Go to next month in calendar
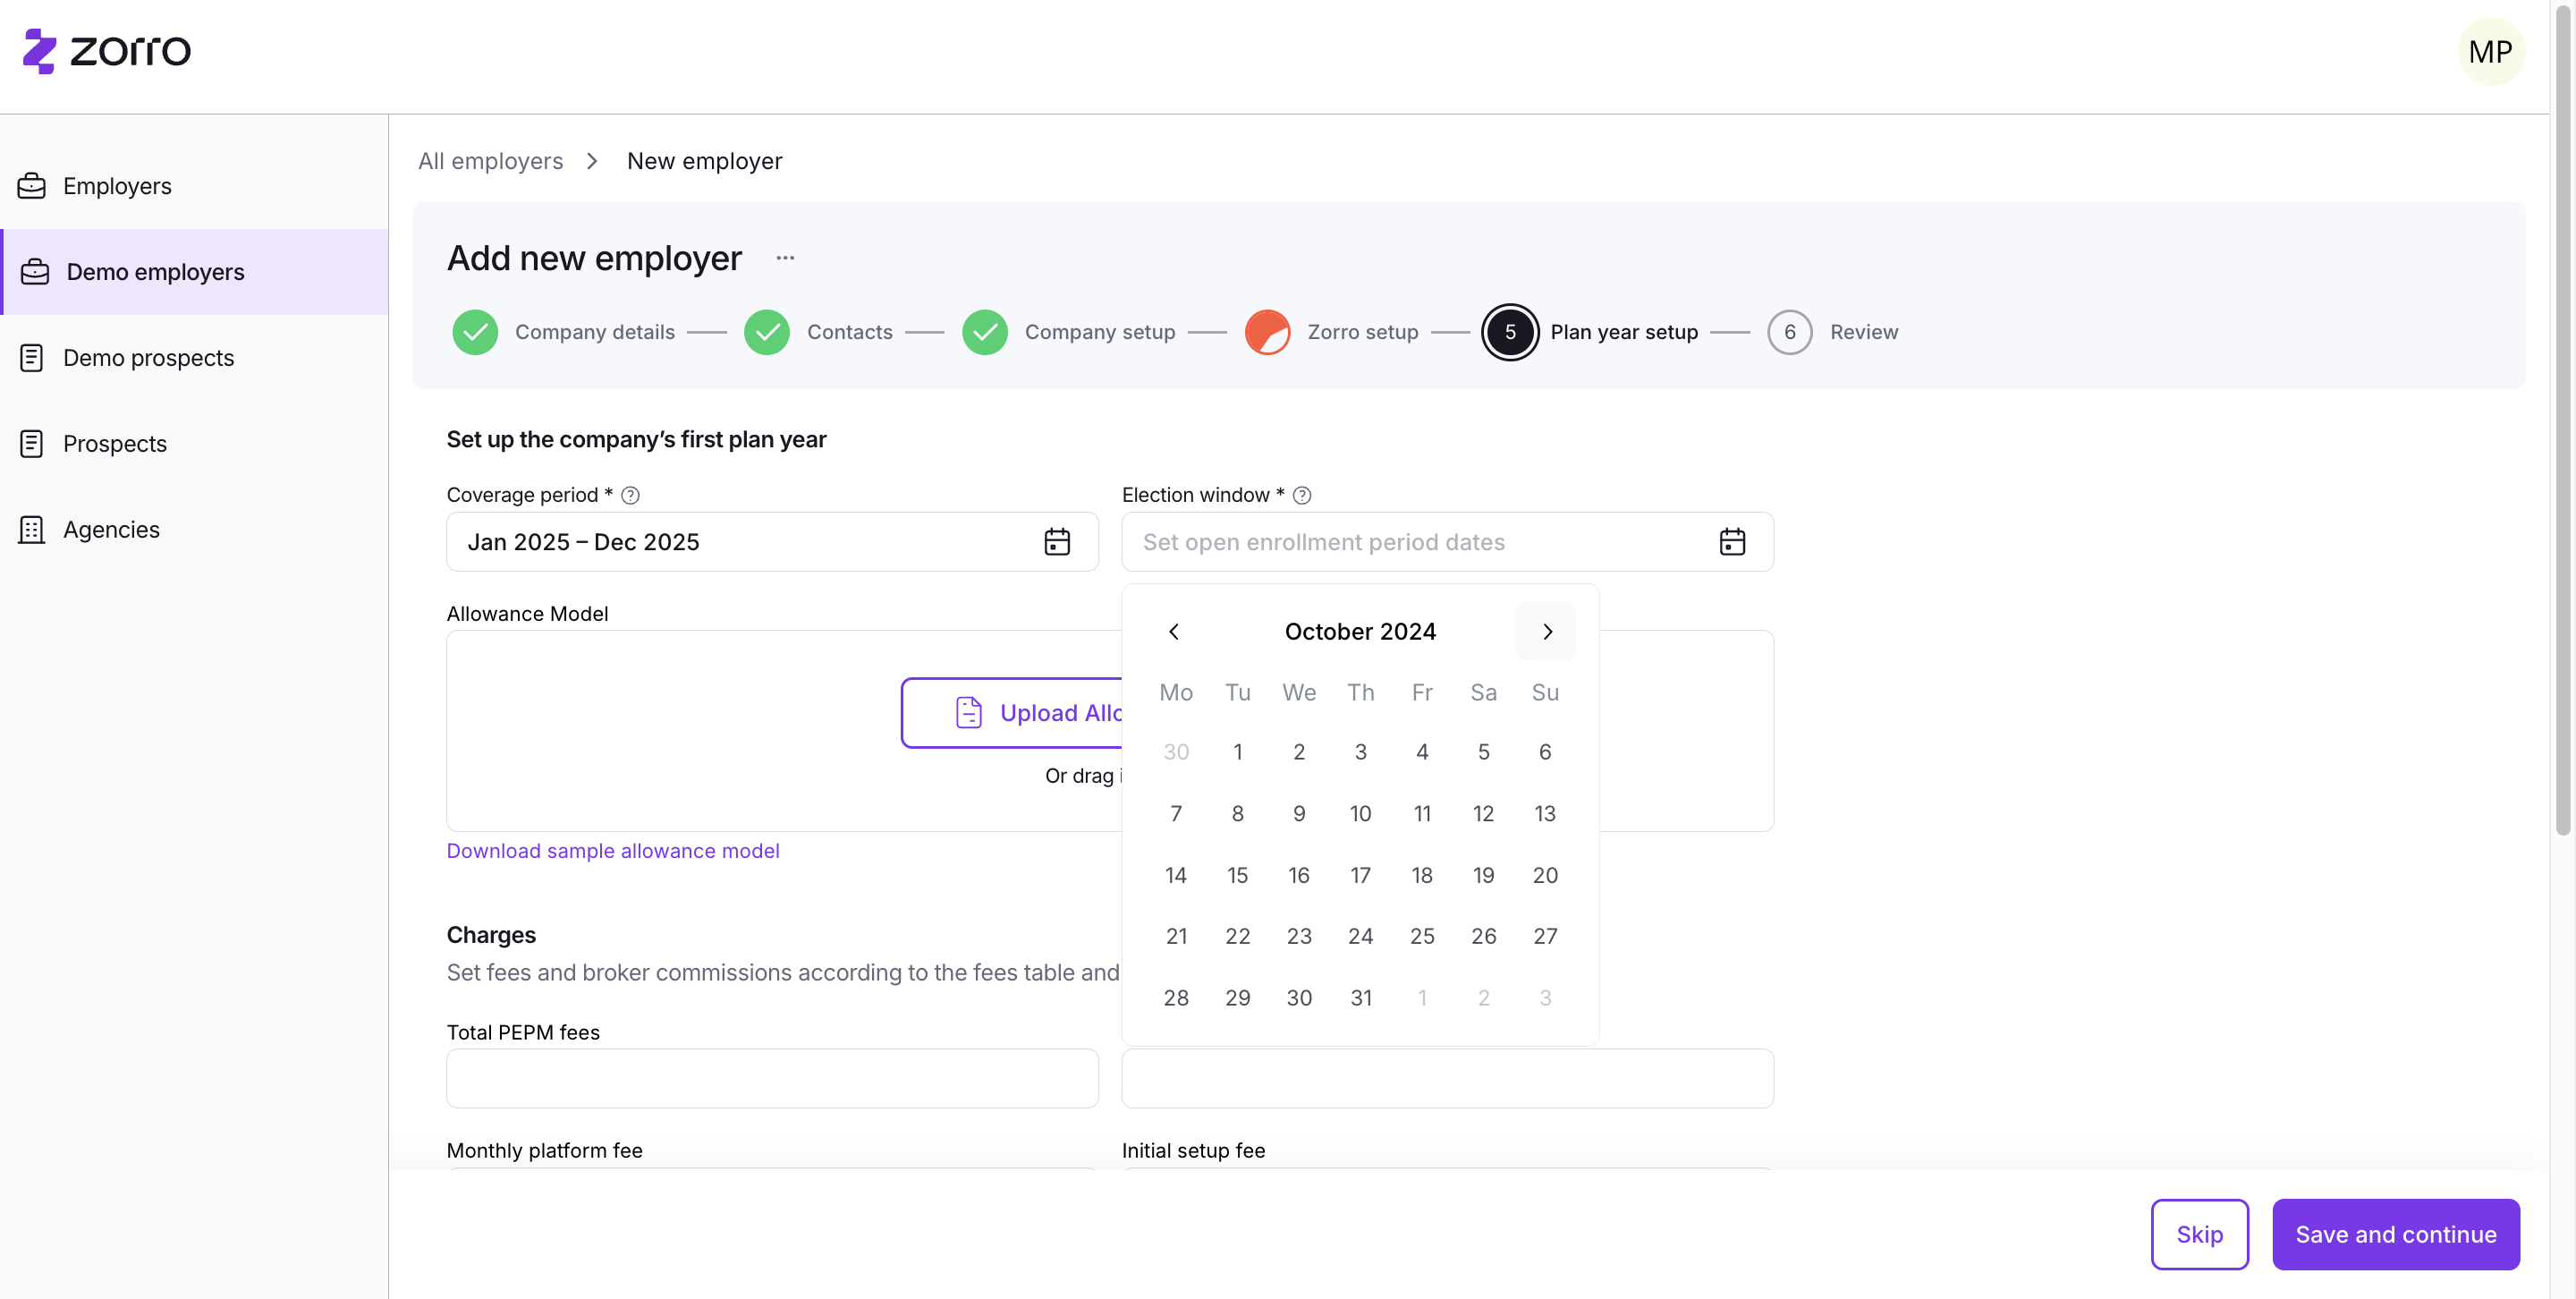The width and height of the screenshot is (2576, 1299). (1546, 631)
